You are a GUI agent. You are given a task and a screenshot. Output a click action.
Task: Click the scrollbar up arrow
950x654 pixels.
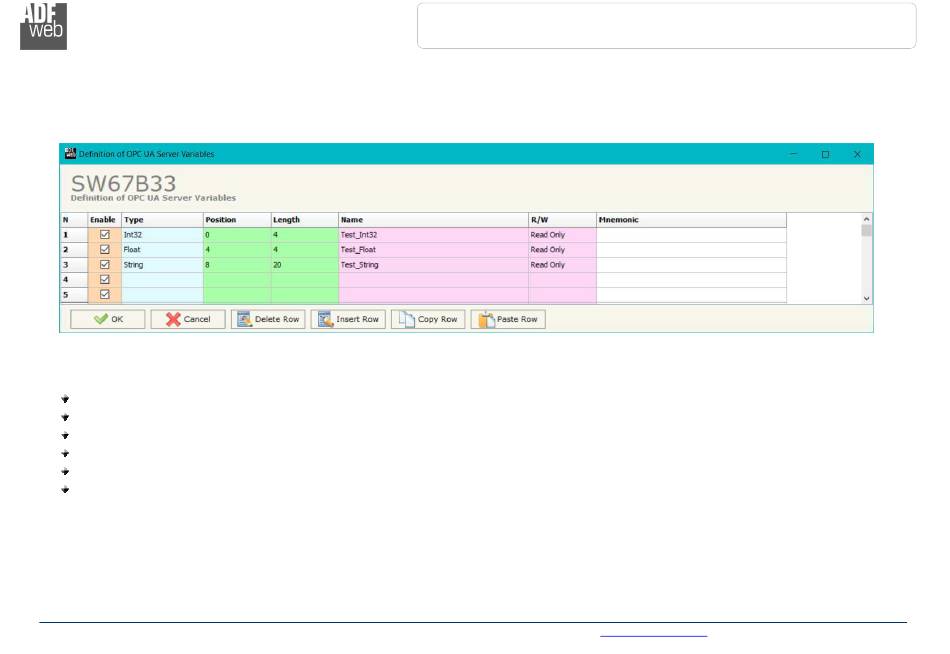866,219
